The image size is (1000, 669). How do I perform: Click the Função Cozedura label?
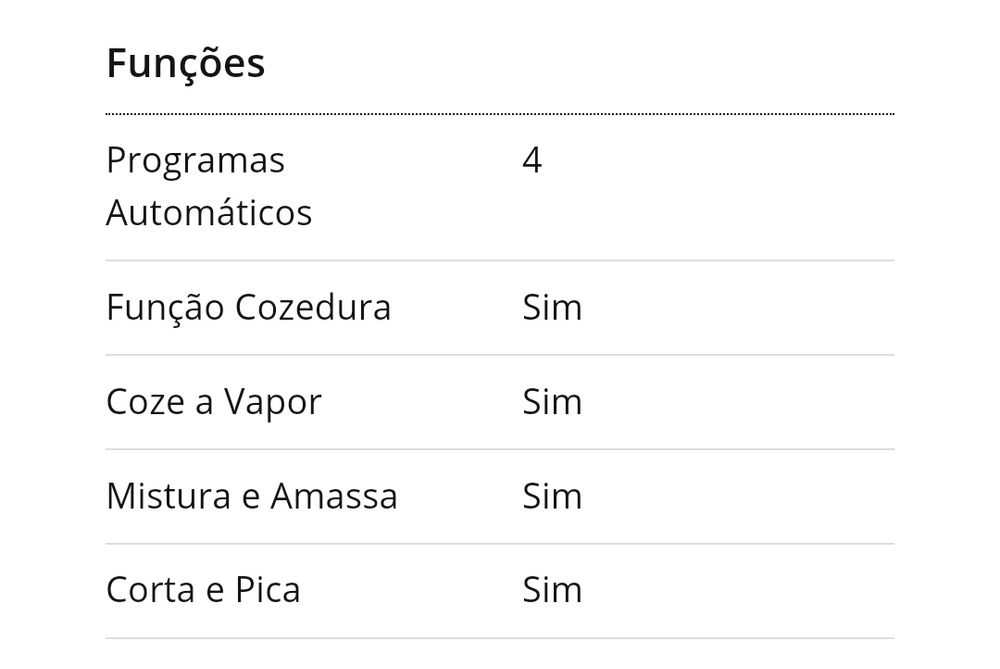click(x=248, y=307)
